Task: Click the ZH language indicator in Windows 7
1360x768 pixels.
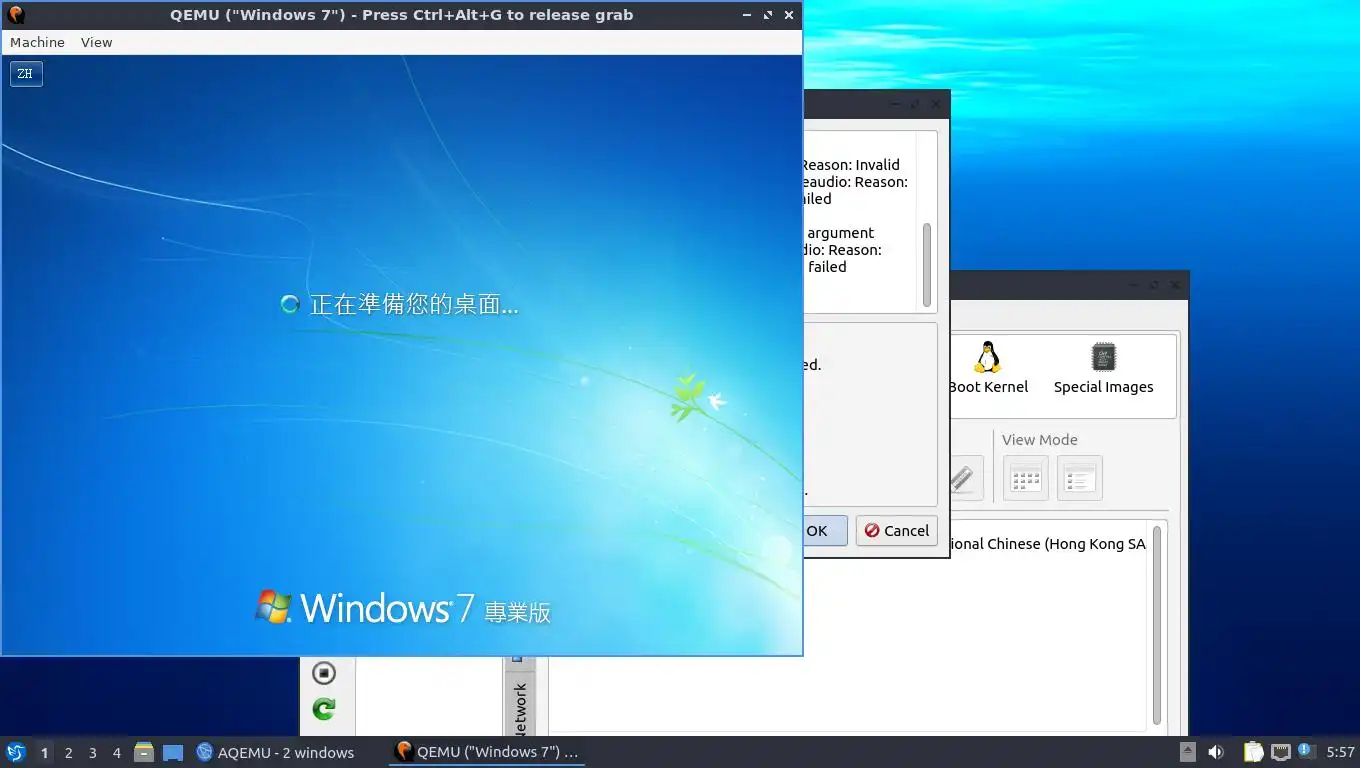Action: point(26,74)
